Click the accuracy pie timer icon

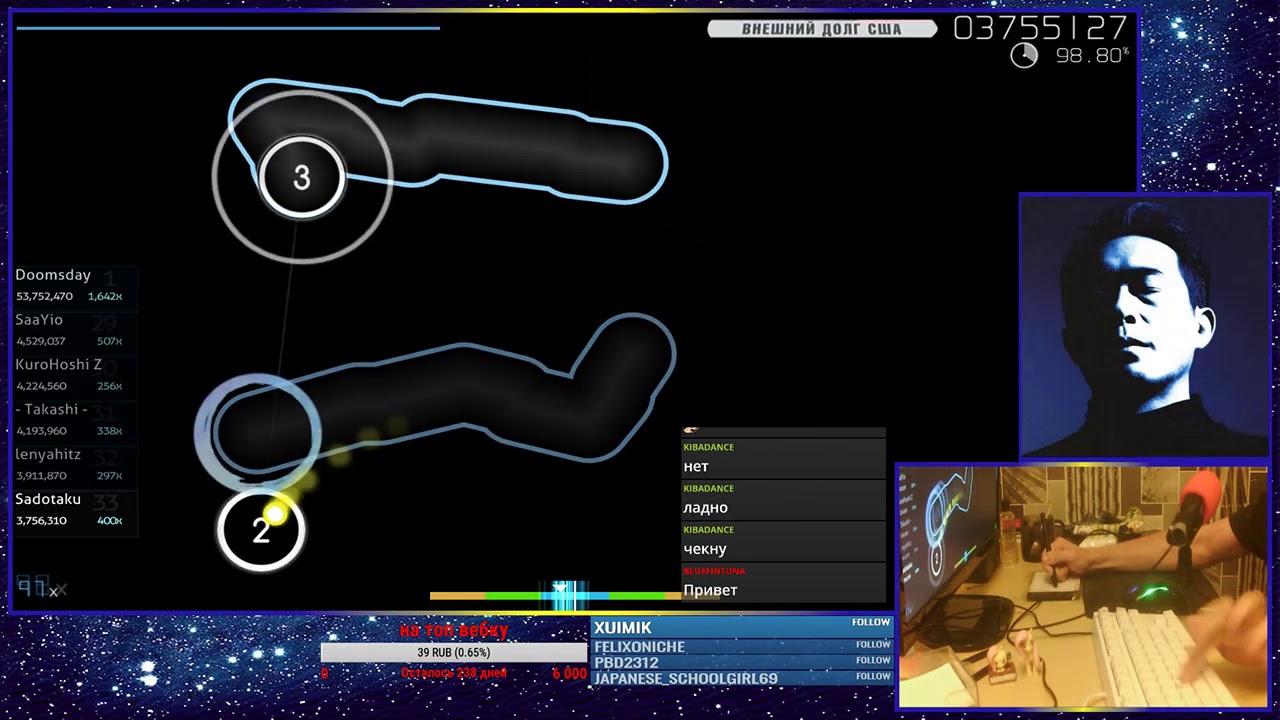coord(1024,55)
